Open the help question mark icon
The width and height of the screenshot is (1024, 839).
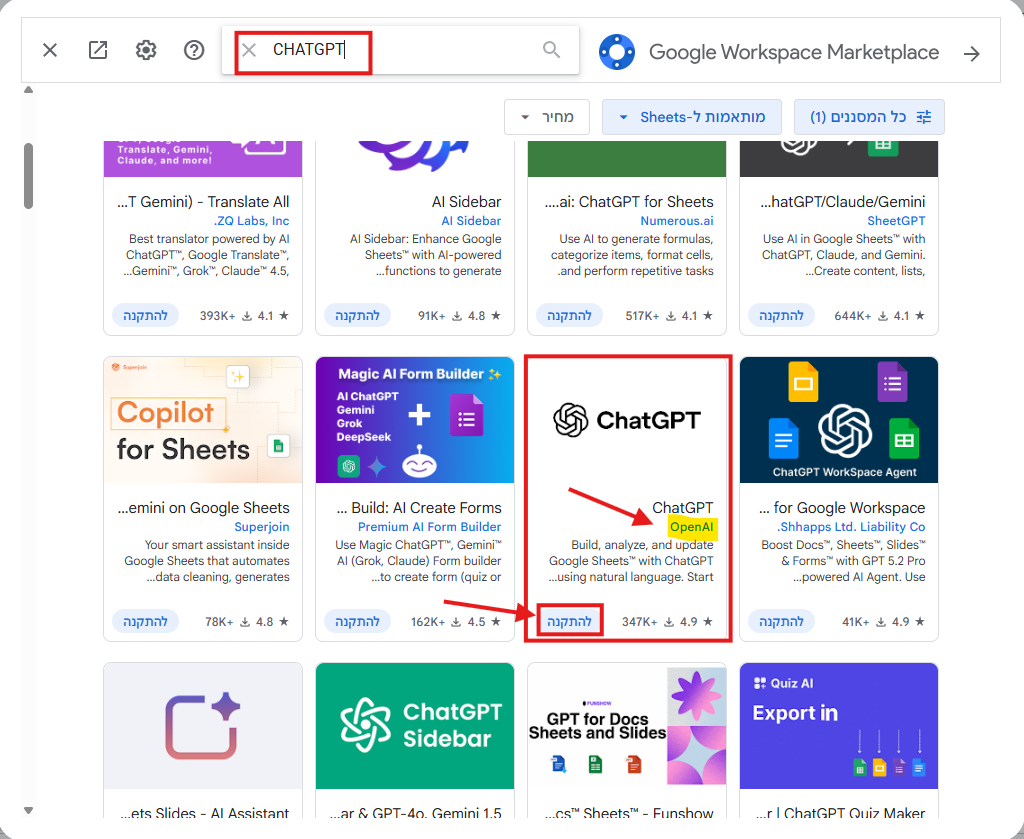pyautogui.click(x=194, y=50)
